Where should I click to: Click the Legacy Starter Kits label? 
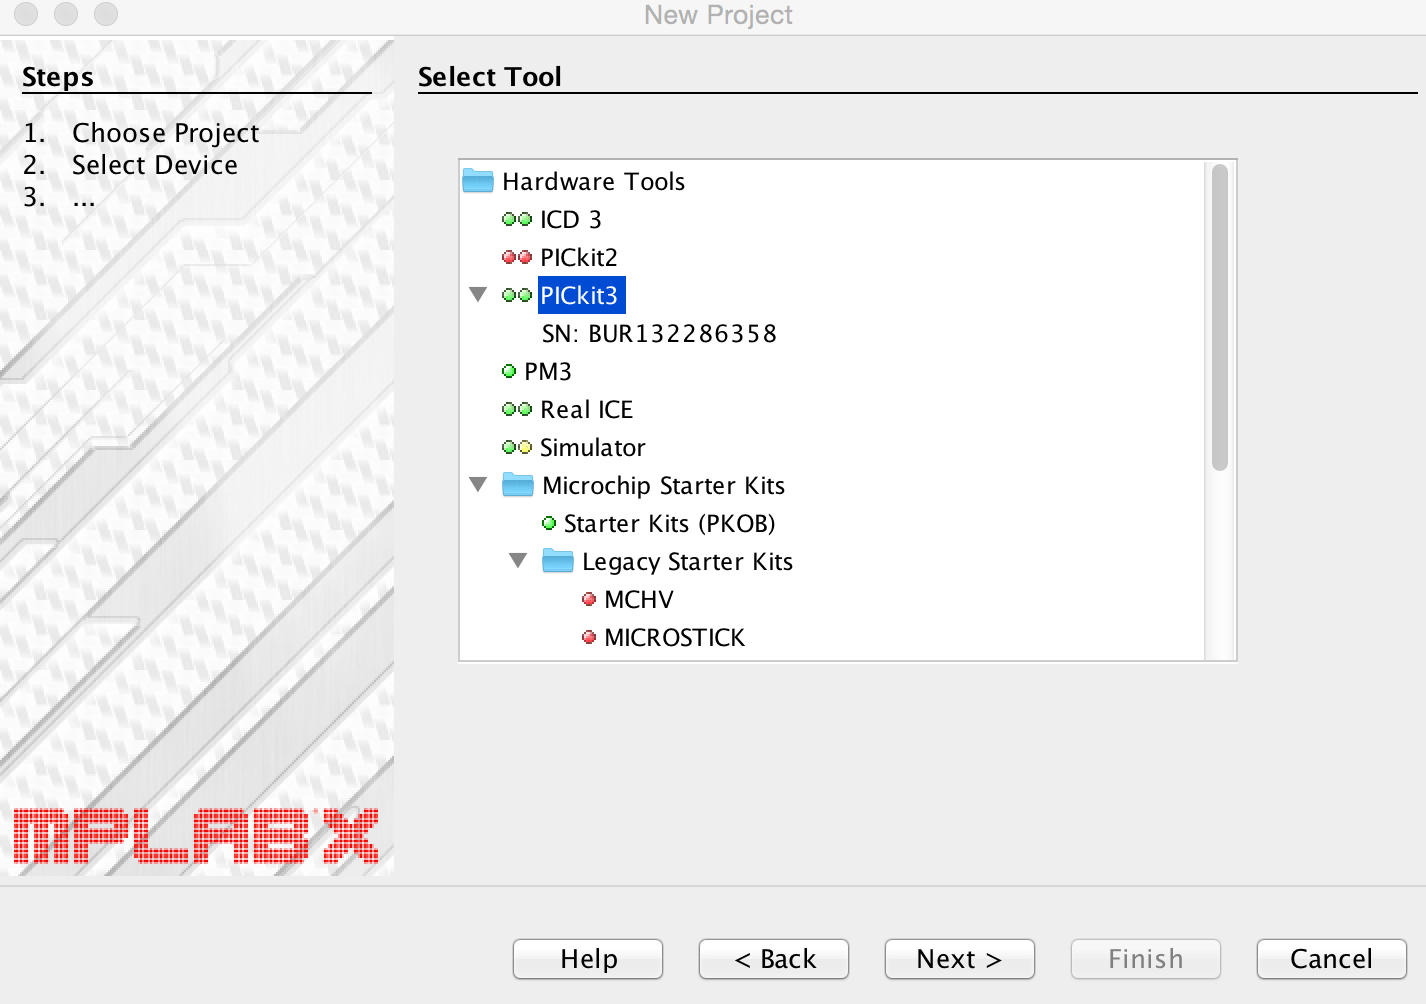(x=687, y=561)
